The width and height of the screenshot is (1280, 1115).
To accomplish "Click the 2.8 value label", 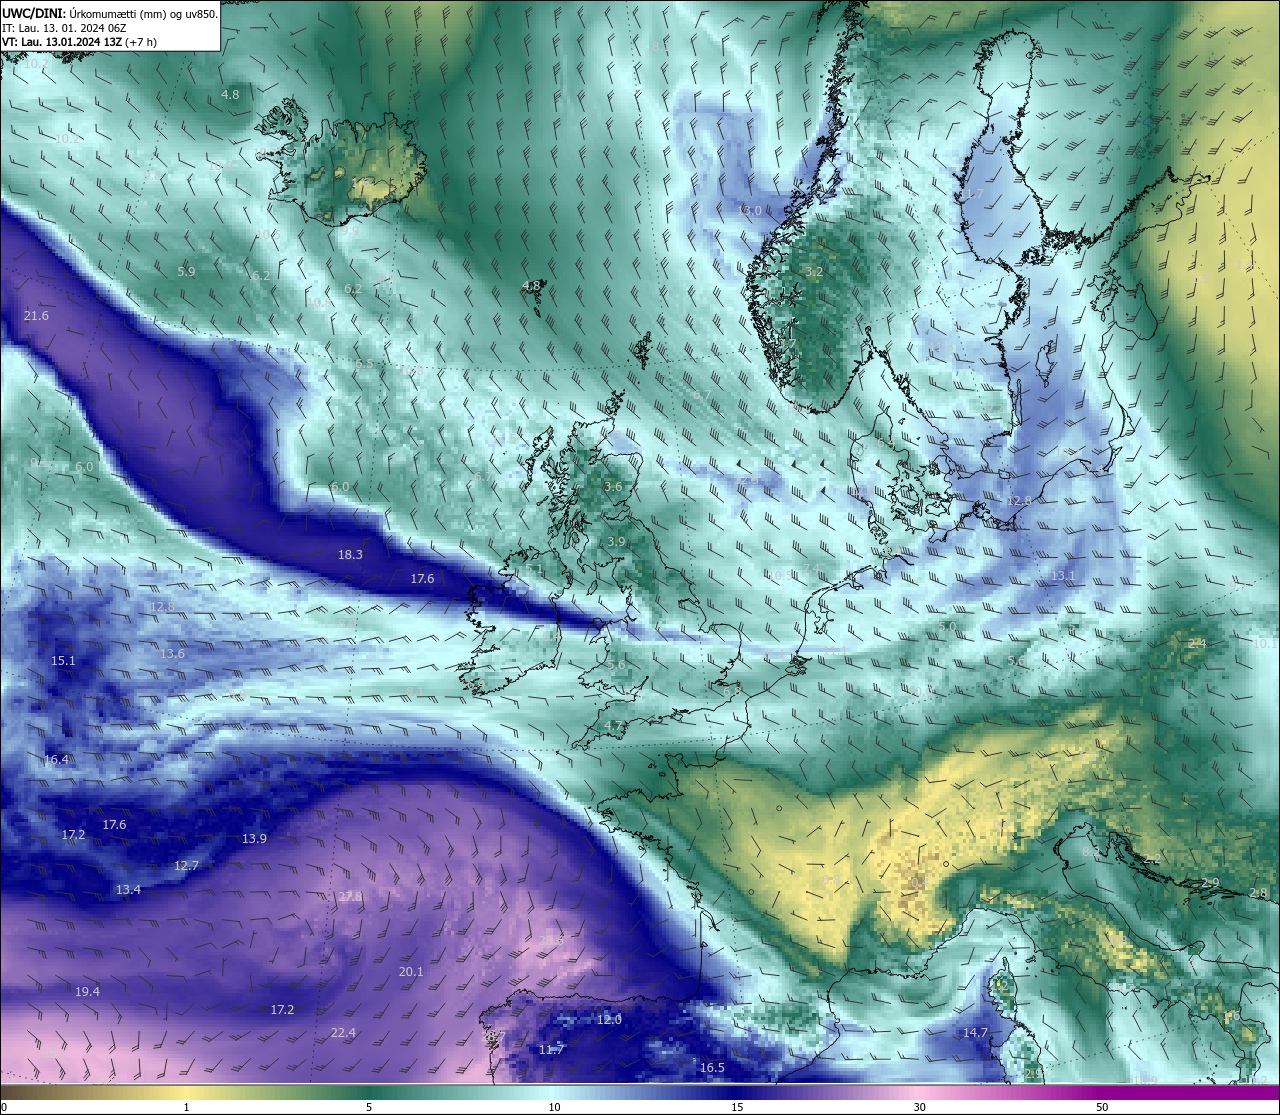I will (1258, 893).
